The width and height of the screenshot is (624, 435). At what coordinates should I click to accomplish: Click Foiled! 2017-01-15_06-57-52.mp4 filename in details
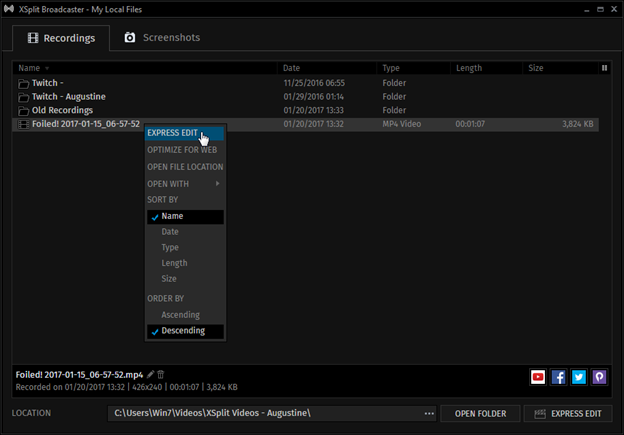click(x=79, y=375)
